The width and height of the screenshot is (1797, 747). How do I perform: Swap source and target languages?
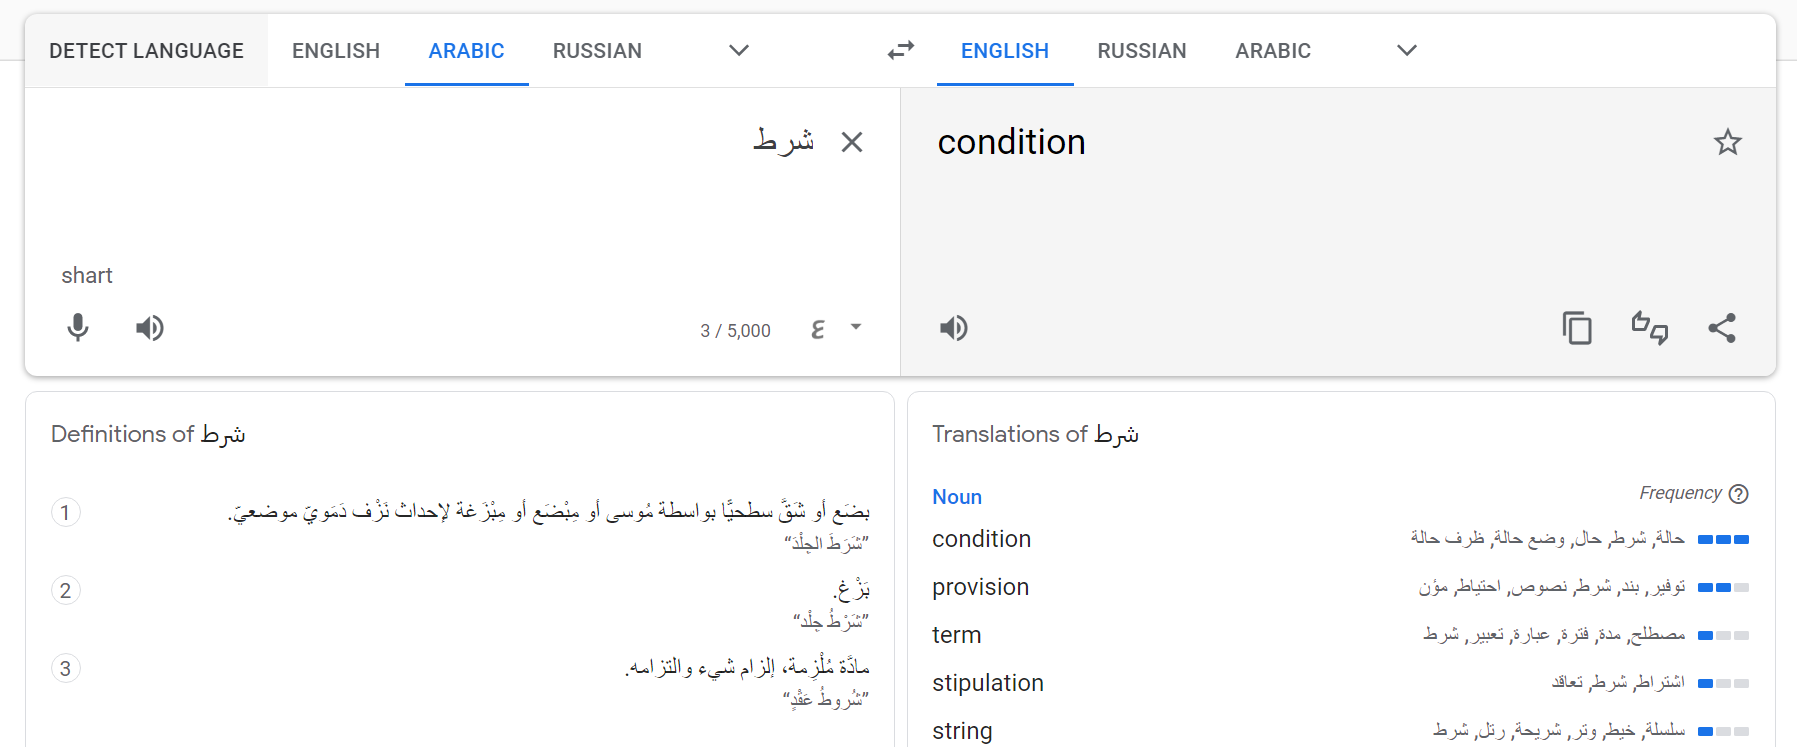pos(901,50)
